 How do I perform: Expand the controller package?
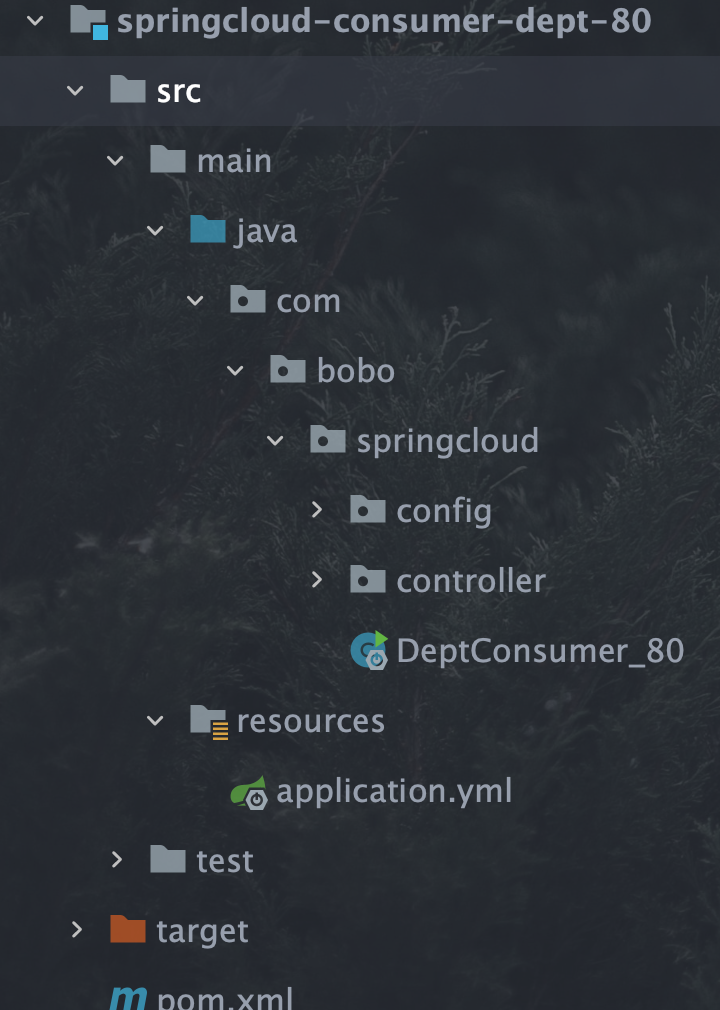tap(317, 581)
